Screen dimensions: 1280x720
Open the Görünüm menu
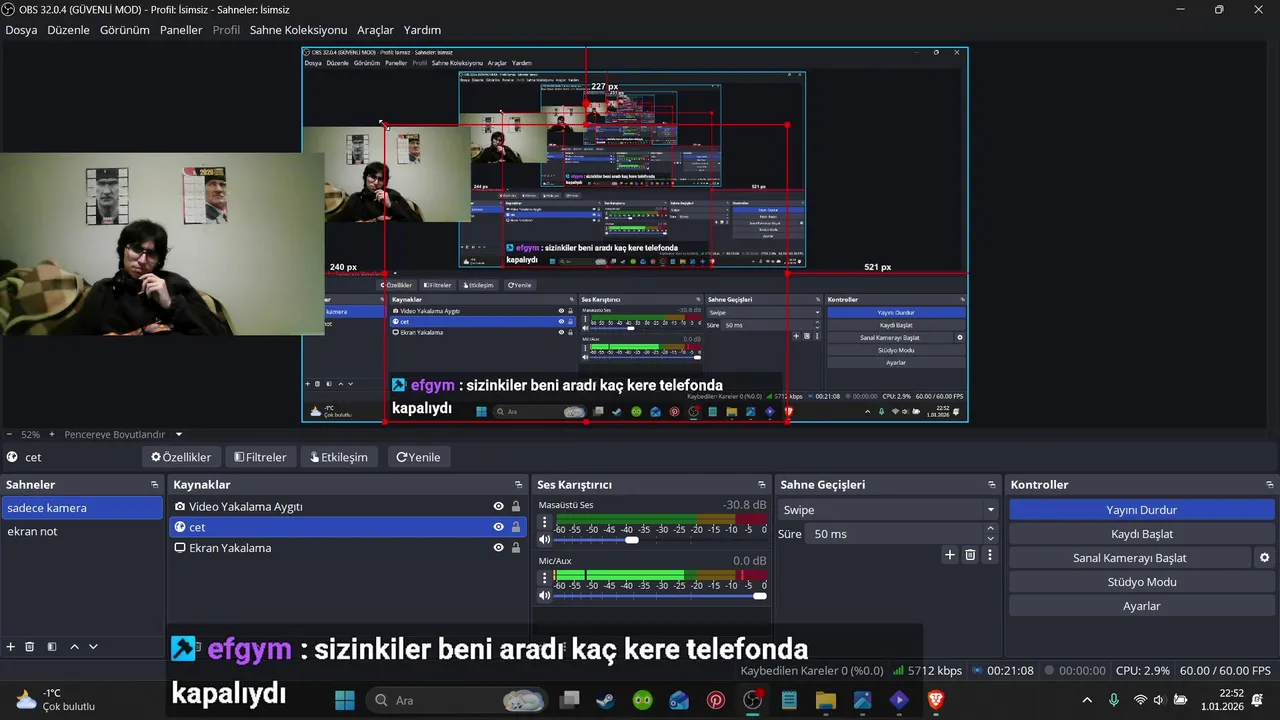[x=124, y=30]
